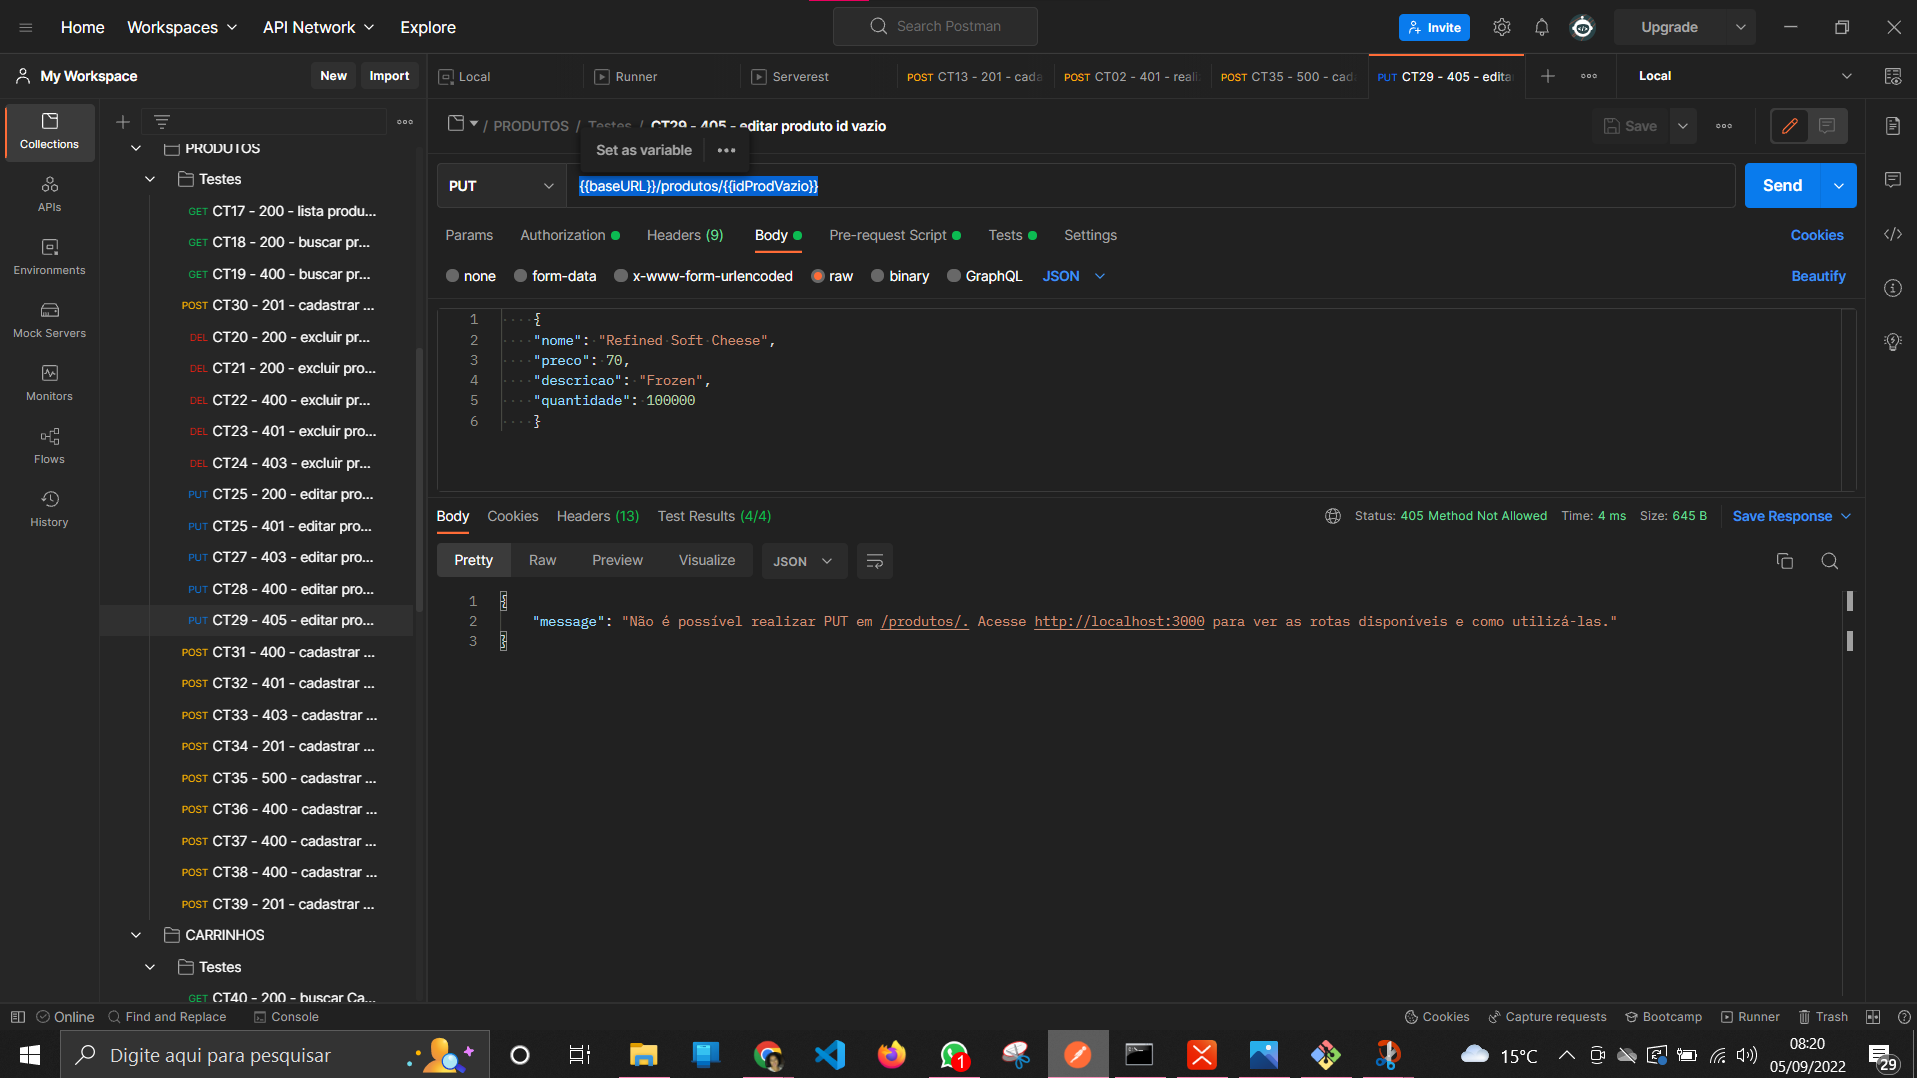Switch to edit mode pencil icon

click(1790, 126)
